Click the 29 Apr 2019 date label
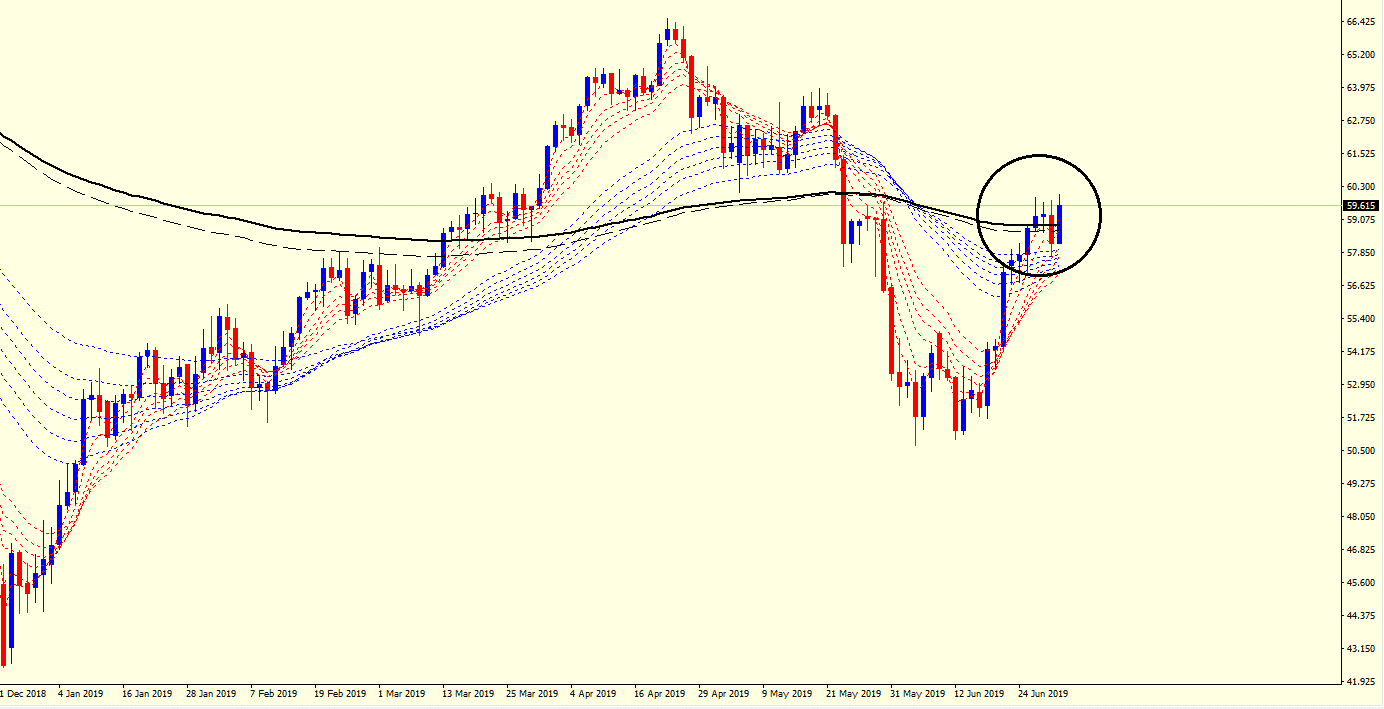This screenshot has height=709, width=1384. click(723, 693)
